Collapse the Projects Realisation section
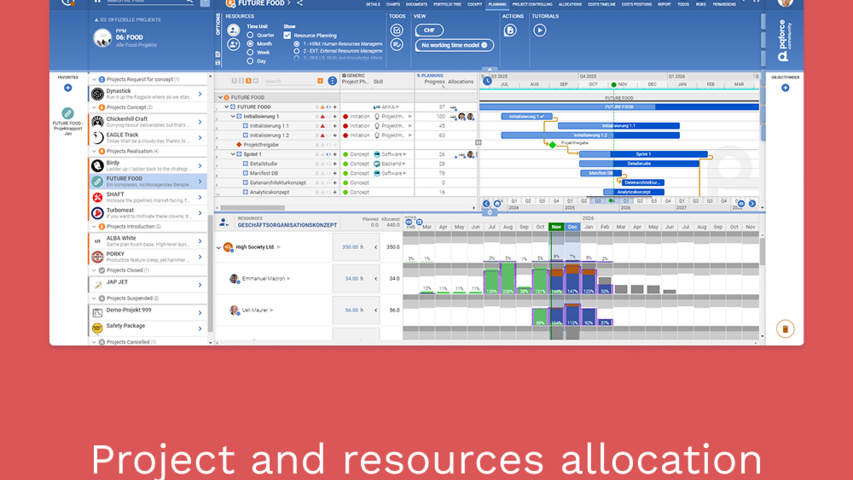Image resolution: width=853 pixels, height=480 pixels. (x=94, y=152)
